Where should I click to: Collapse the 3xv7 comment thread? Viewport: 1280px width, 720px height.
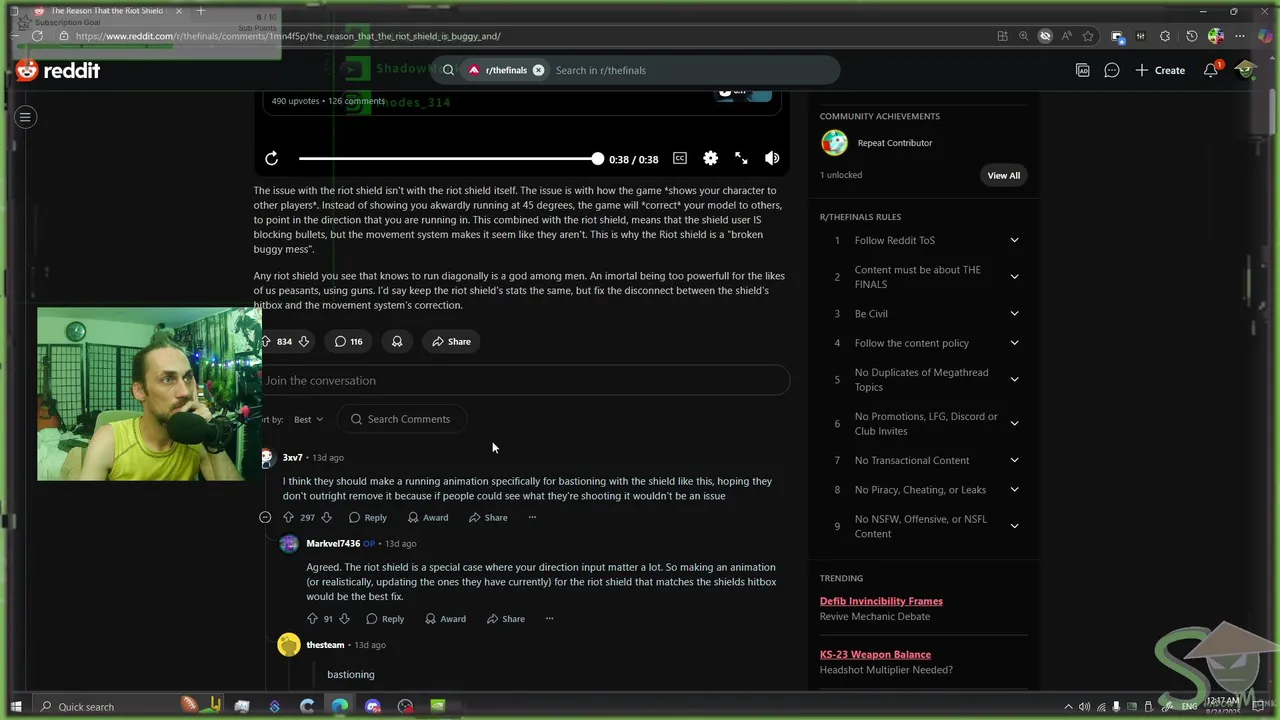tap(265, 518)
